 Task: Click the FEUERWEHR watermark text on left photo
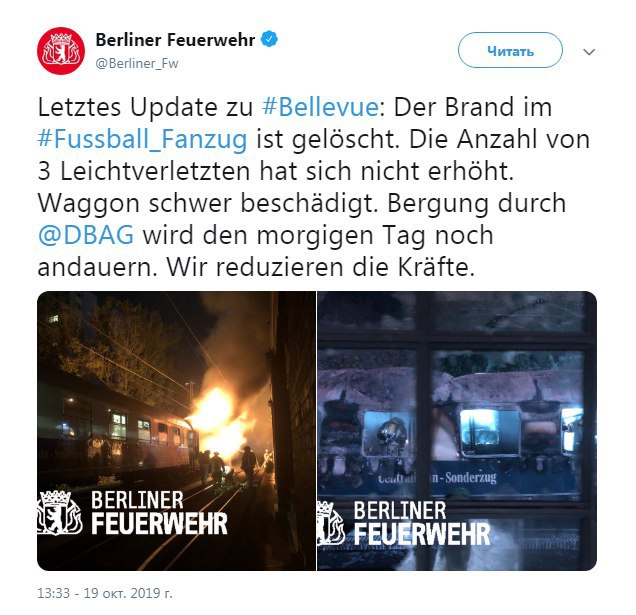coord(159,524)
